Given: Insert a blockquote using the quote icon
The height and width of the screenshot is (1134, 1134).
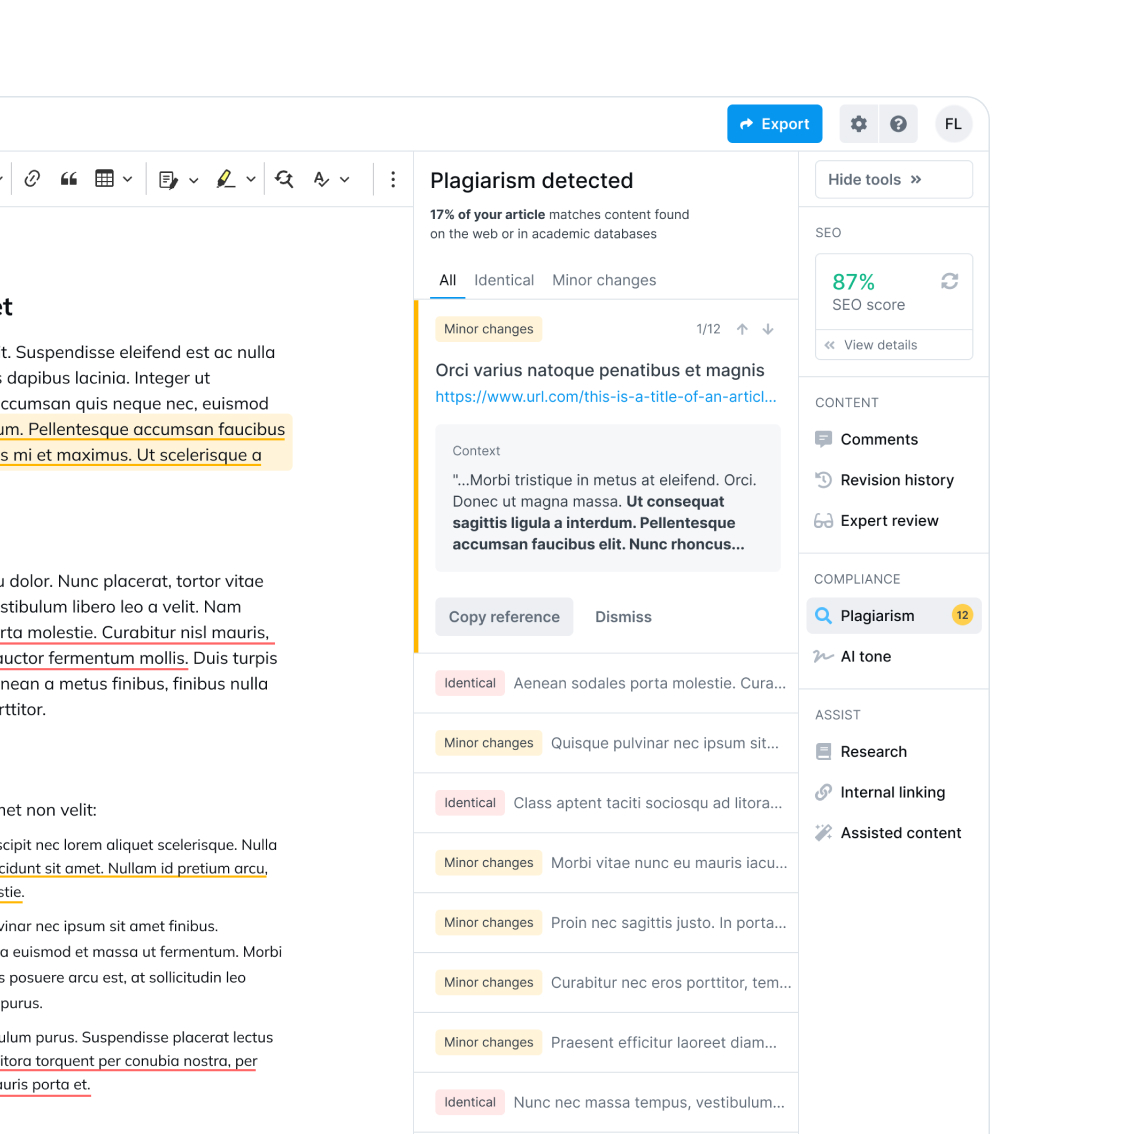Looking at the screenshot, I should click(69, 179).
